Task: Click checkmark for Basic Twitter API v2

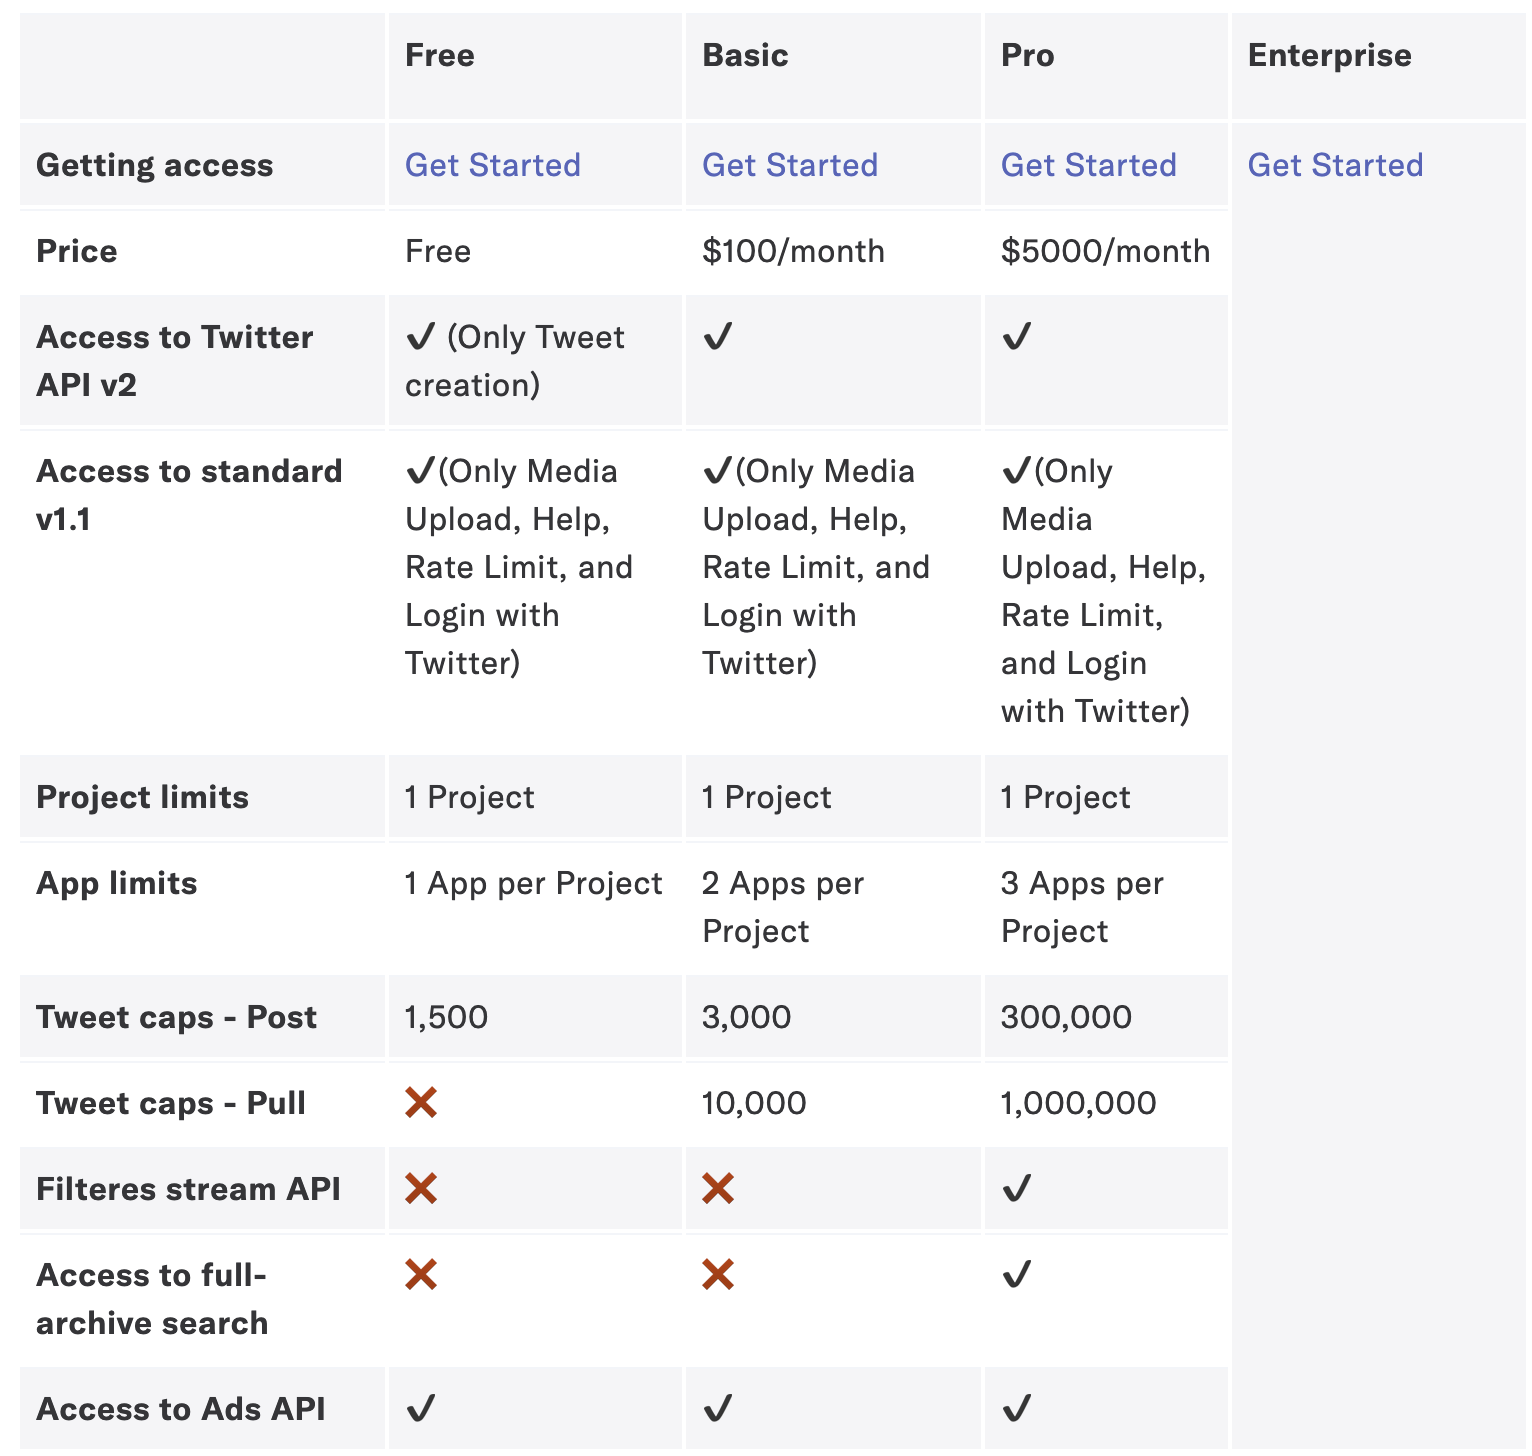Action: pyautogui.click(x=717, y=337)
